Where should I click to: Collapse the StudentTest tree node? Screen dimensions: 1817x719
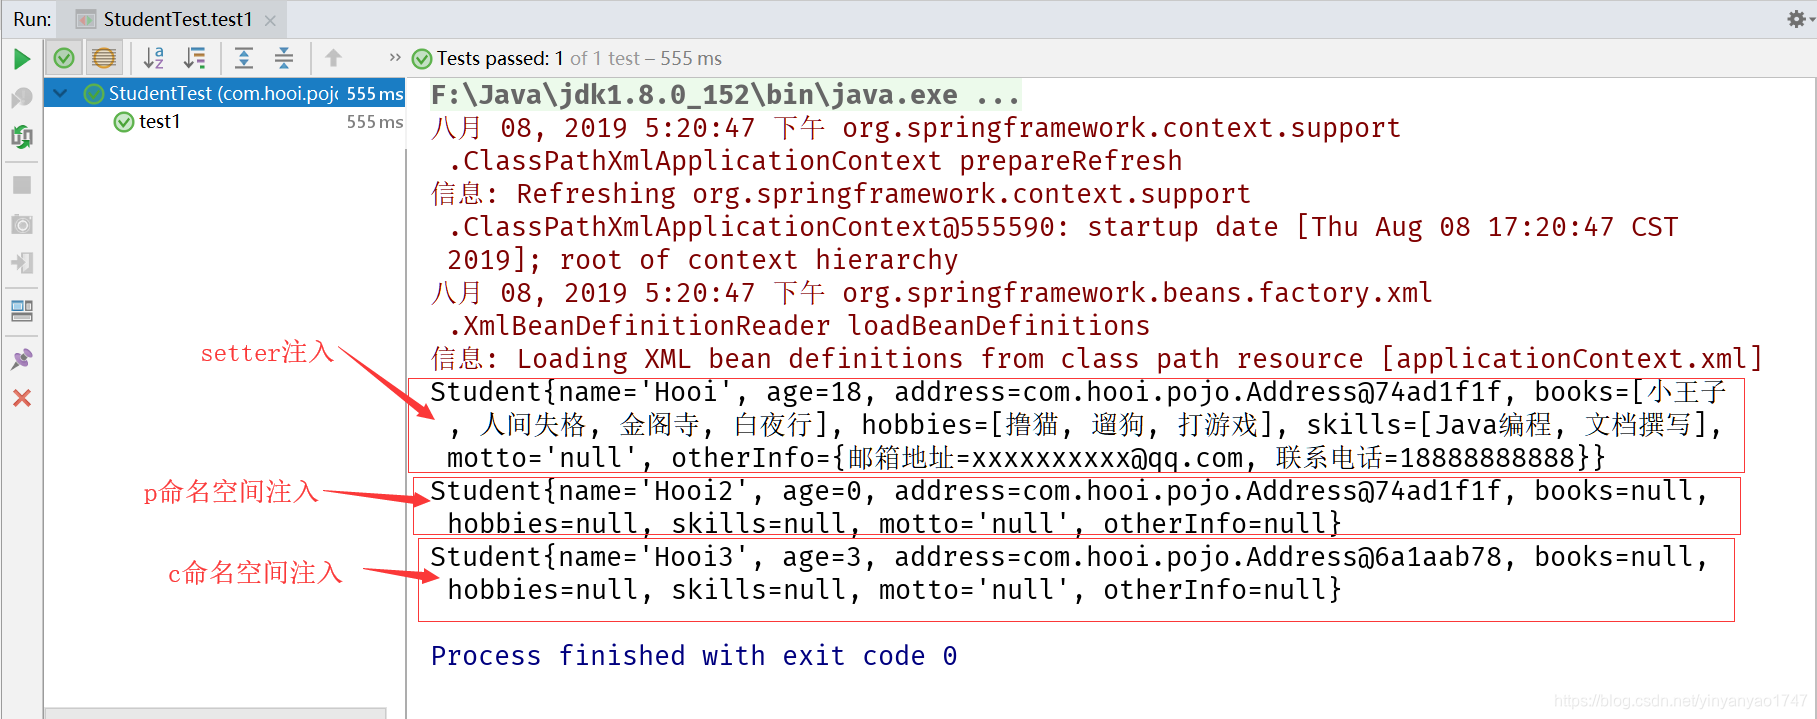point(60,93)
